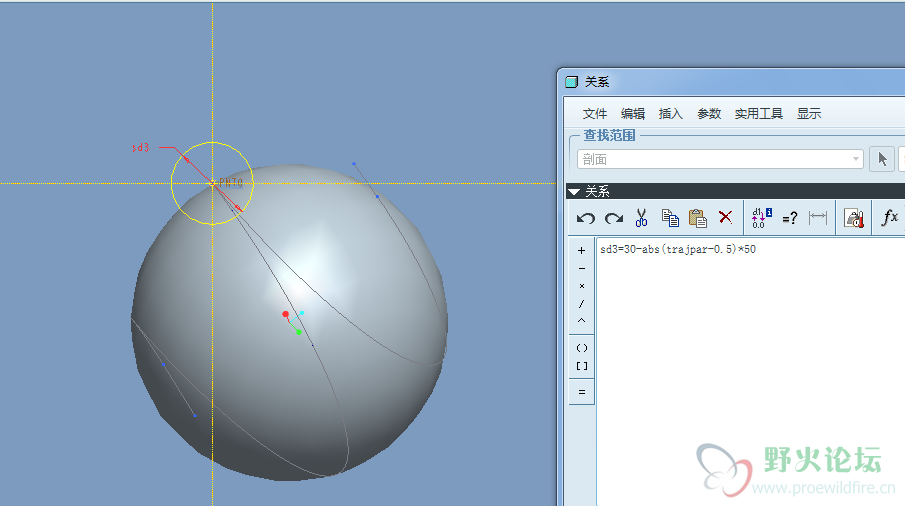The width and height of the screenshot is (905, 506).
Task: Insert divide slash operator
Action: click(581, 303)
